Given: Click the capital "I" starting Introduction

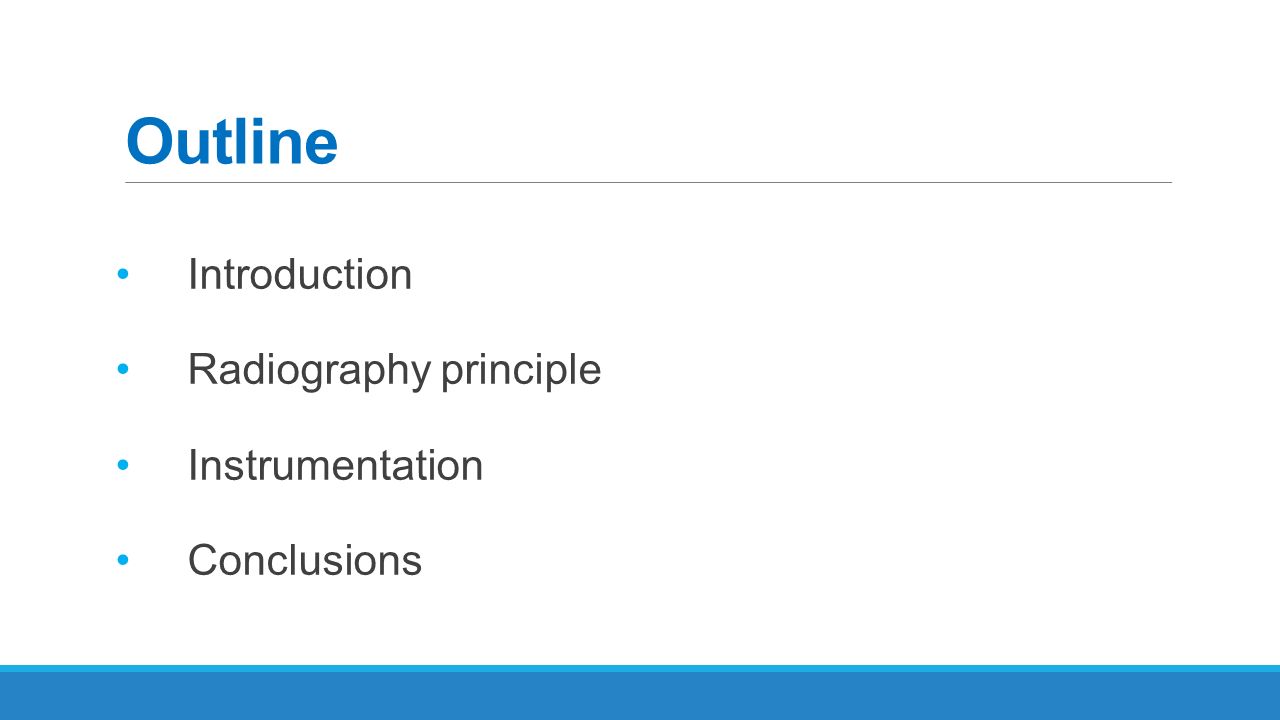Looking at the screenshot, I should pyautogui.click(x=193, y=275).
